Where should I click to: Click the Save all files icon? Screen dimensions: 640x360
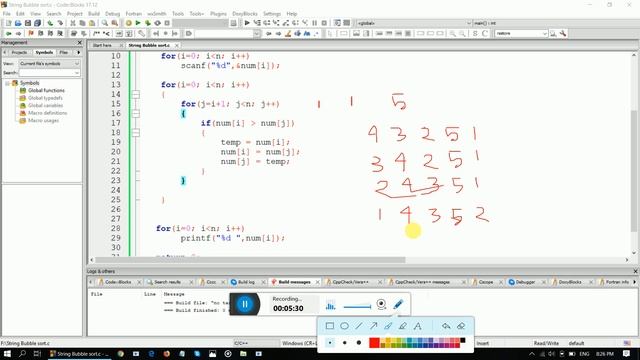click(x=38, y=23)
